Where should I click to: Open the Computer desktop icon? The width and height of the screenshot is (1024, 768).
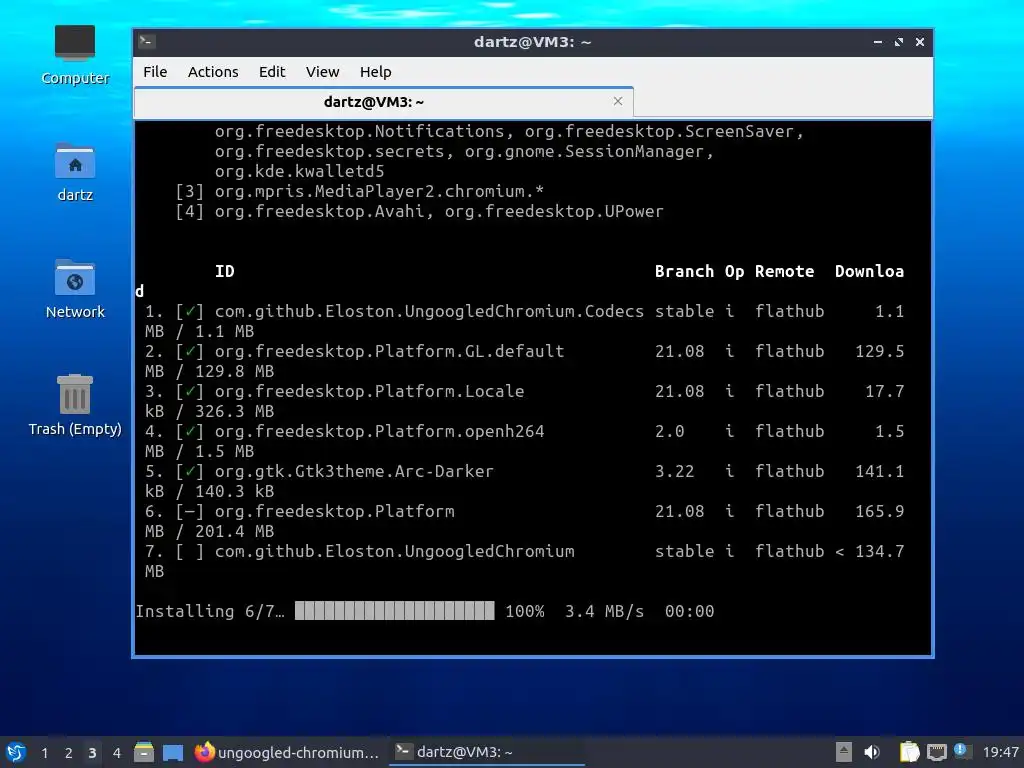74,55
